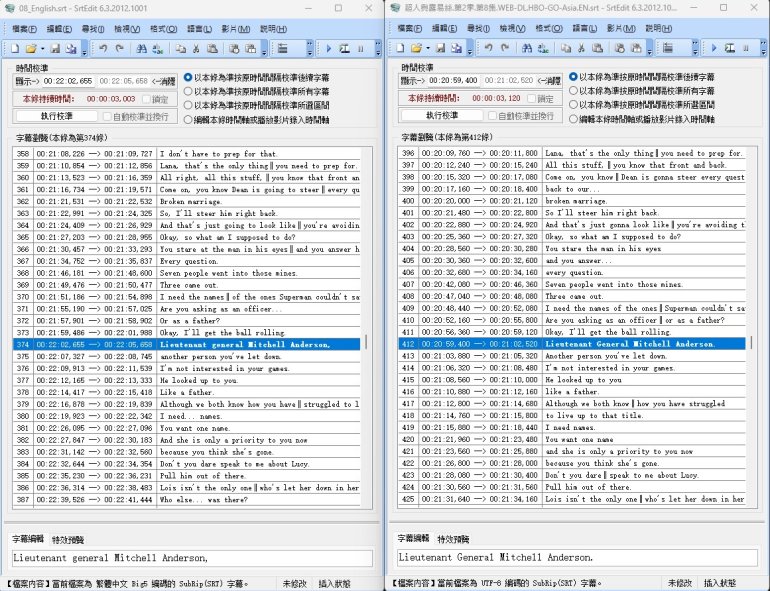Viewport: 770px width, 591px height.
Task: Open 格式(O) menu in left window
Action: 164,29
